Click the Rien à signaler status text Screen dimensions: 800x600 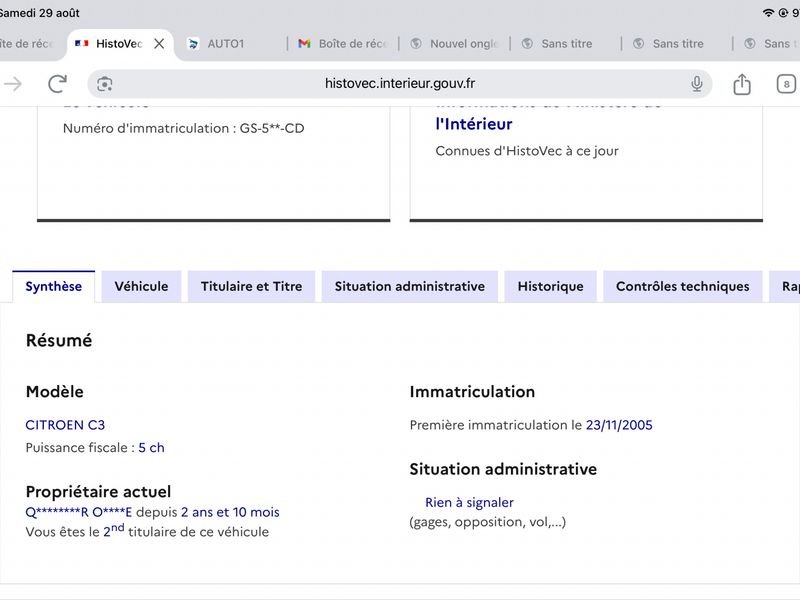pyautogui.click(x=469, y=503)
